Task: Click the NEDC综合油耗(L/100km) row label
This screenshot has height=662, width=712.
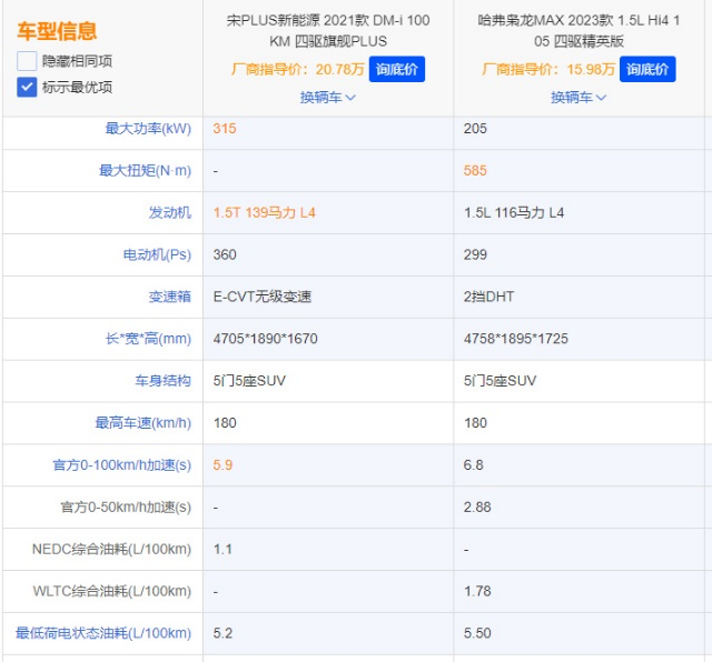Action: [x=112, y=549]
